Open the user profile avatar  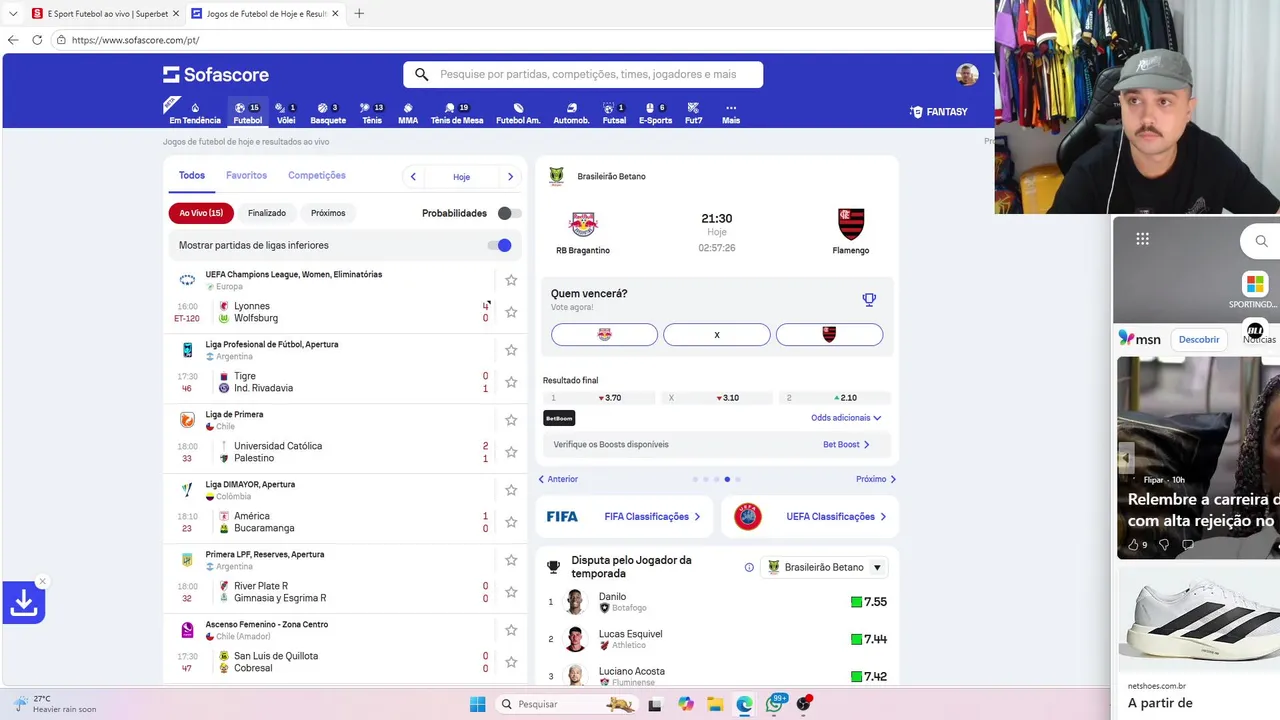967,75
